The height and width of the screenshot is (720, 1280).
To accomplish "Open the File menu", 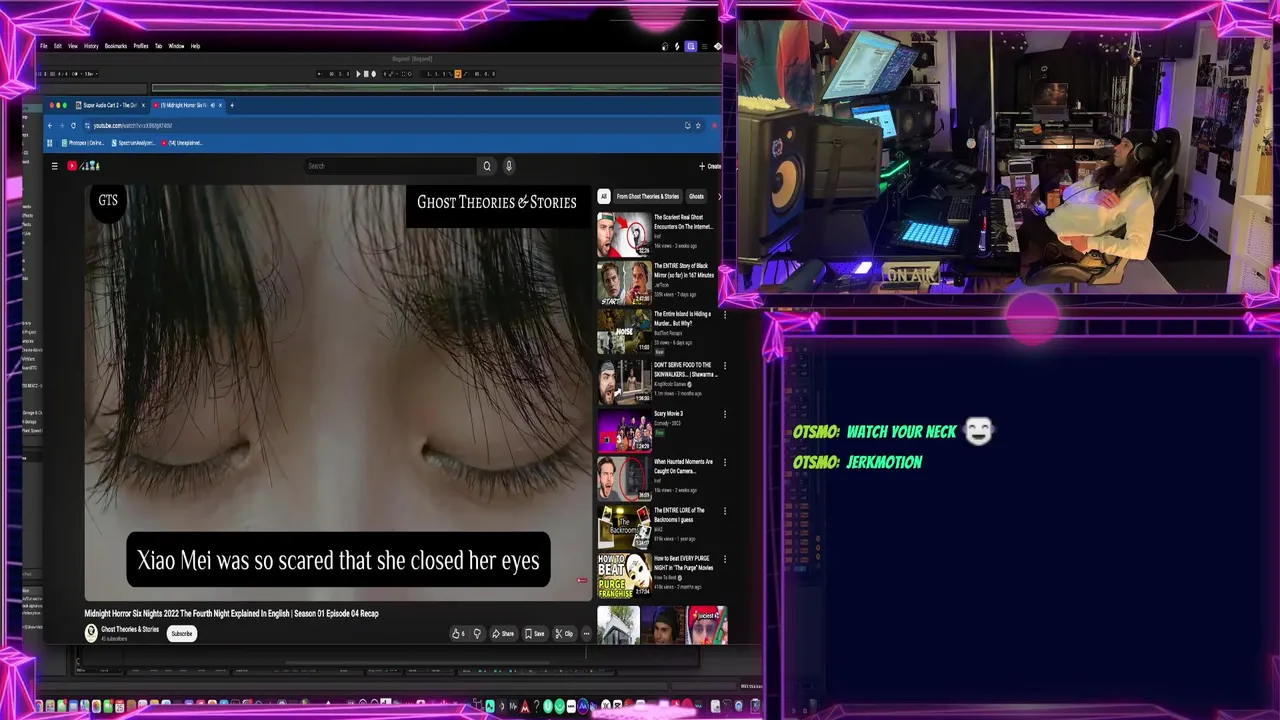I will point(43,46).
